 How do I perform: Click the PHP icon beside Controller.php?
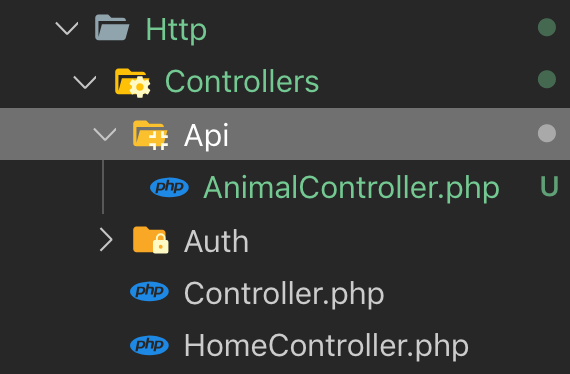point(149,291)
